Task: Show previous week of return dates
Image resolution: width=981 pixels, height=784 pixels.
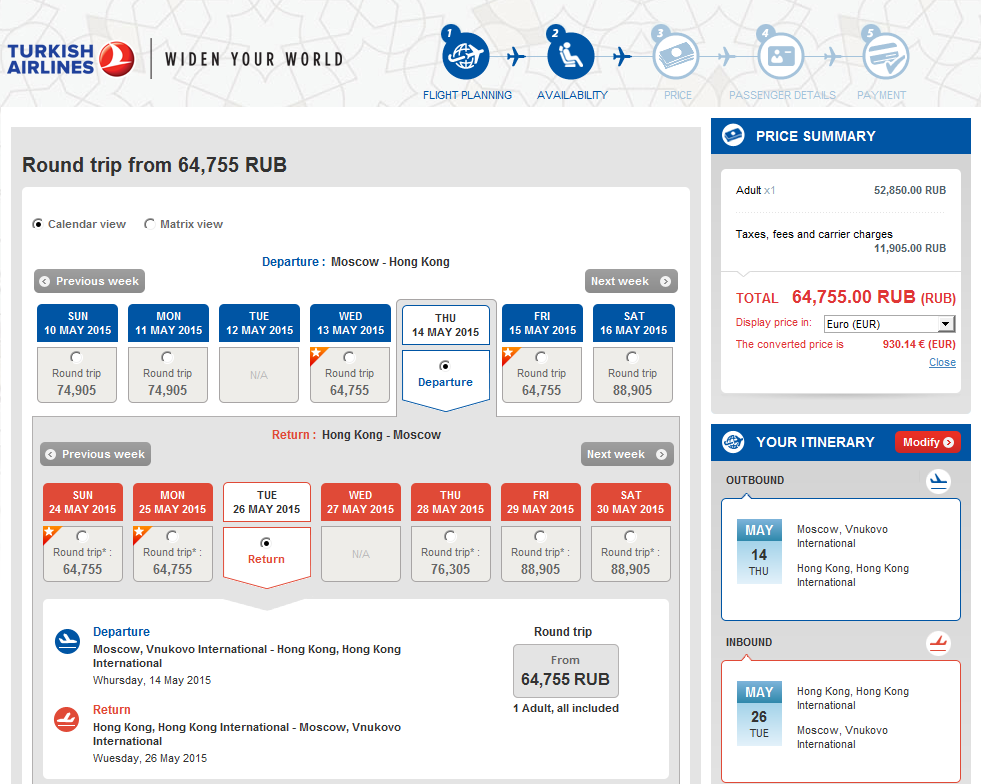Action: pyautogui.click(x=95, y=454)
